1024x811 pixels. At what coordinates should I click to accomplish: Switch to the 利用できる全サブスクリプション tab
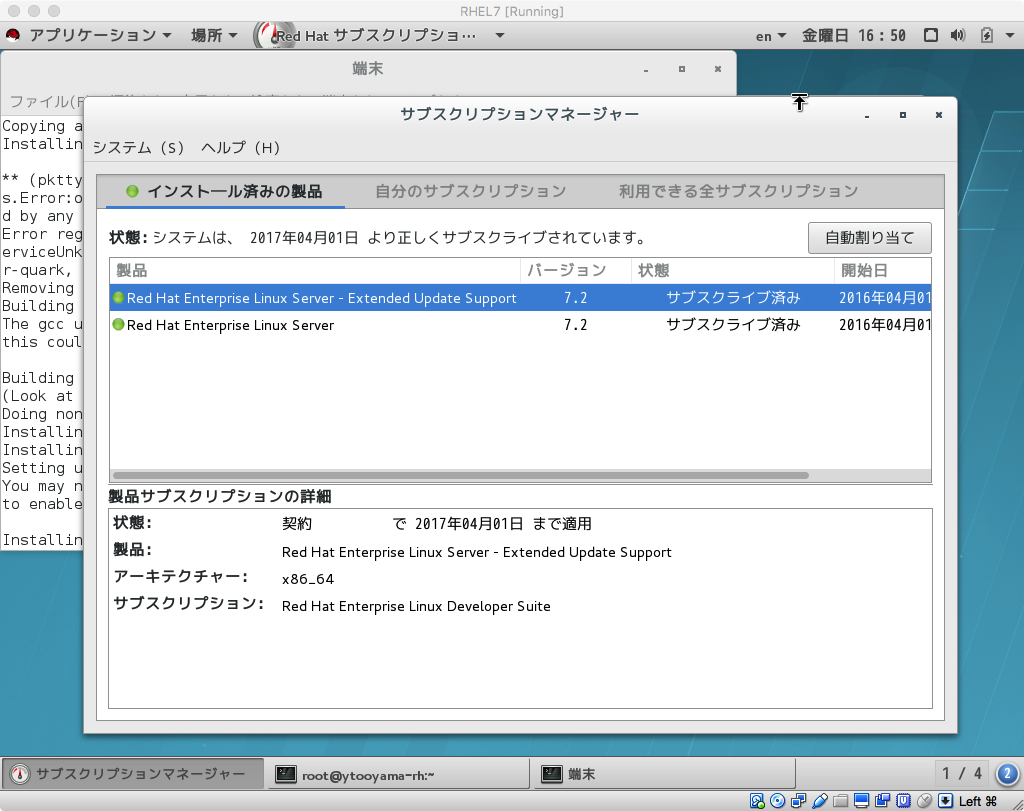click(738, 191)
